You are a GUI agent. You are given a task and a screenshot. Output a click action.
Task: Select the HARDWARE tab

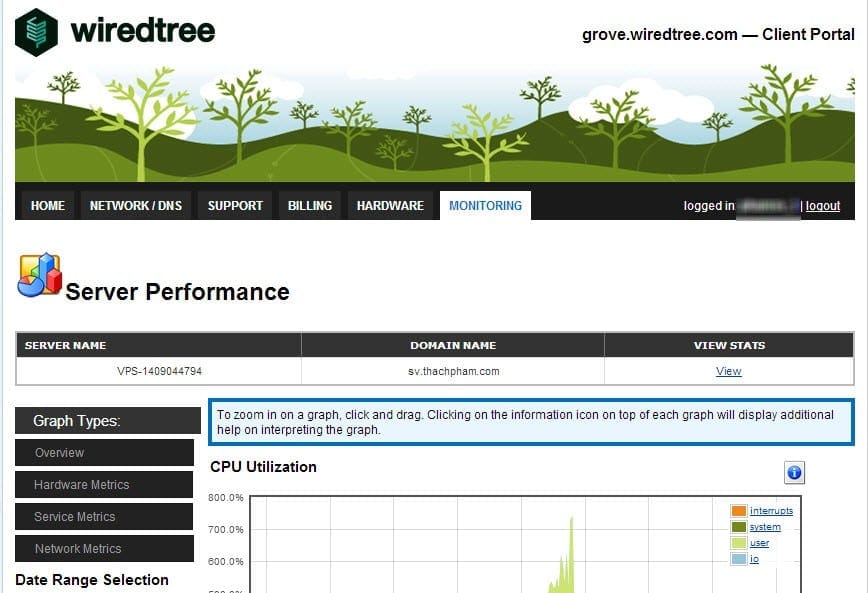[390, 205]
